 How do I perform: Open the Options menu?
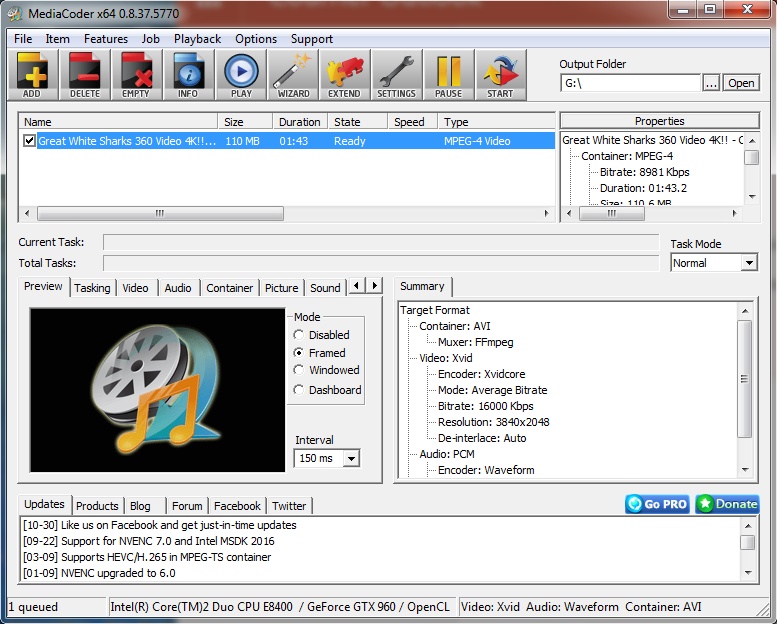point(256,39)
